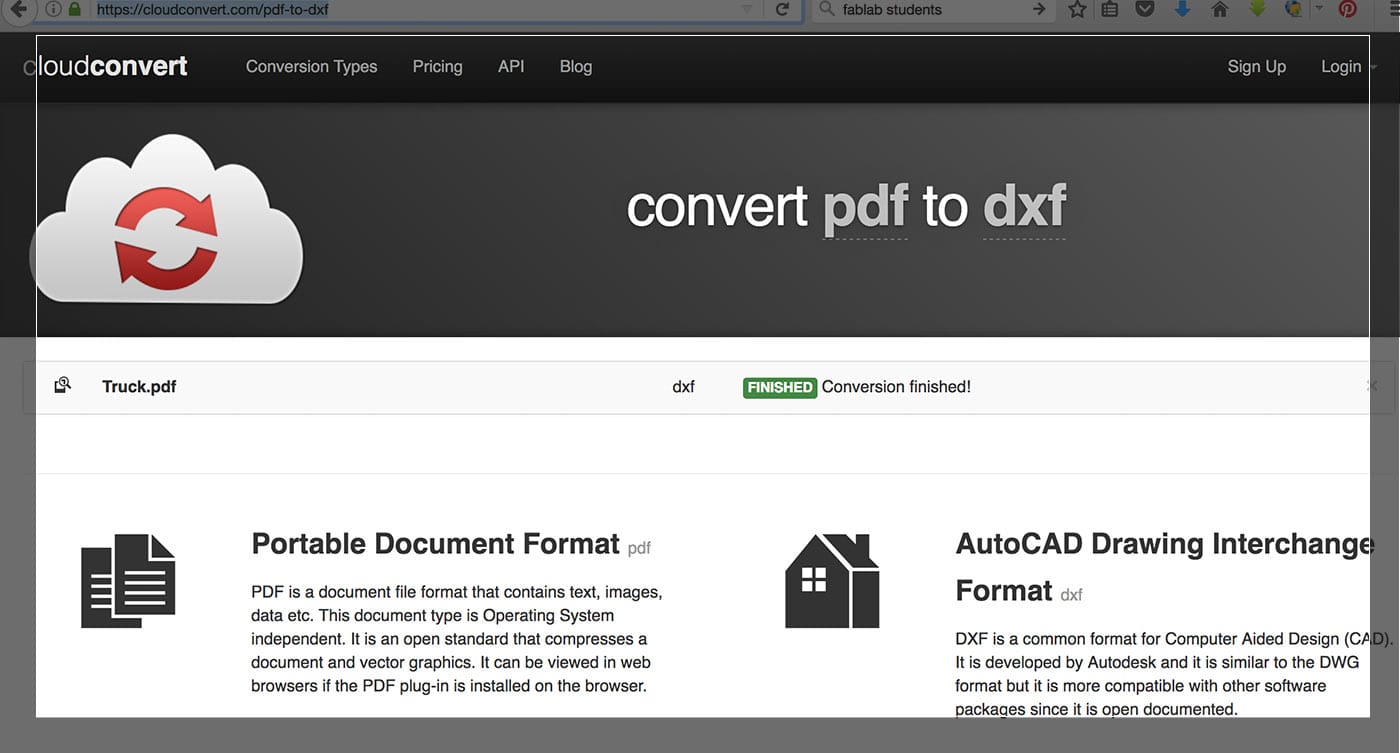Click the green padlock security icon
Image resolution: width=1400 pixels, height=753 pixels.
point(75,9)
